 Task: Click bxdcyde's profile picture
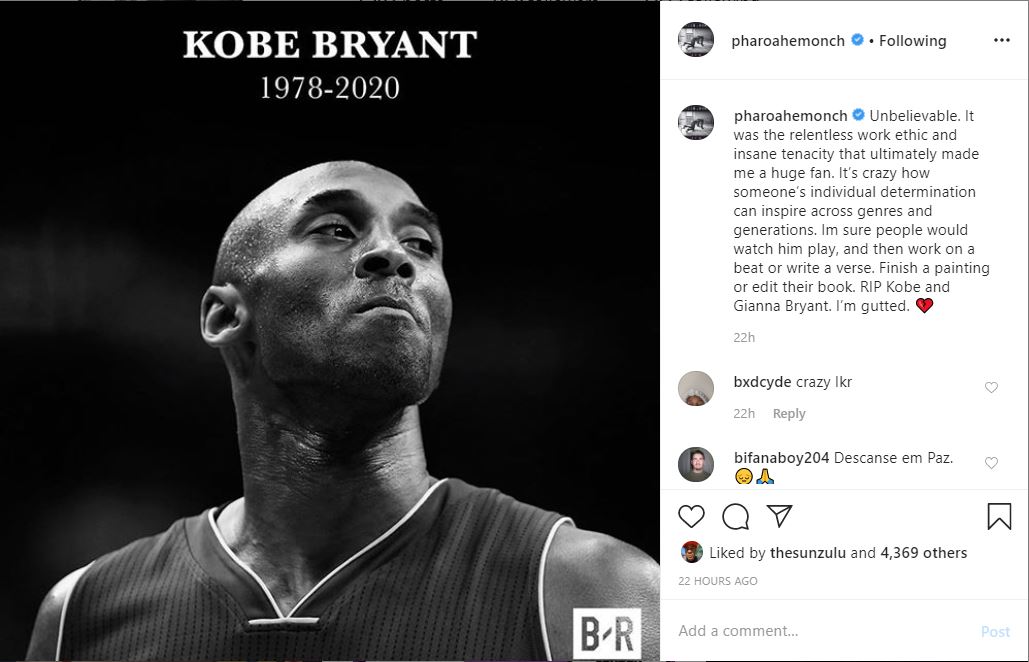click(696, 388)
